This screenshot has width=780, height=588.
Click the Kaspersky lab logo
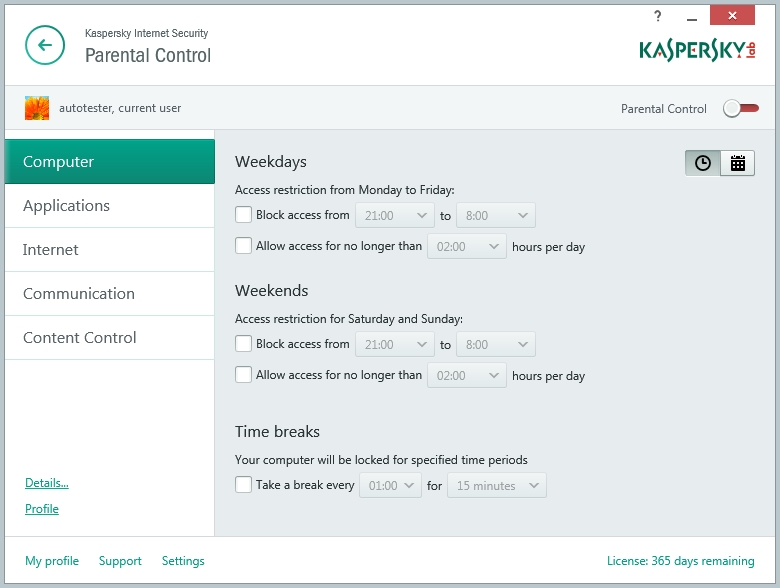(x=697, y=50)
